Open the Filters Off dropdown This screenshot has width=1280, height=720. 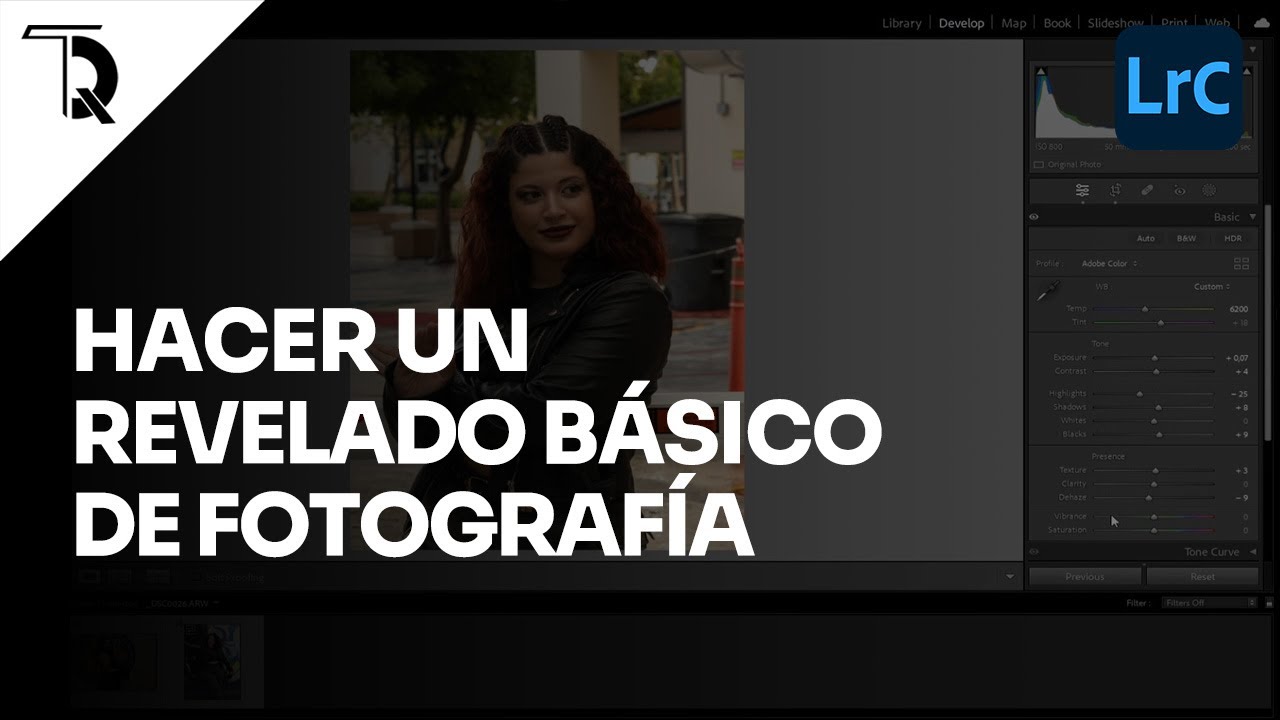click(x=1209, y=603)
